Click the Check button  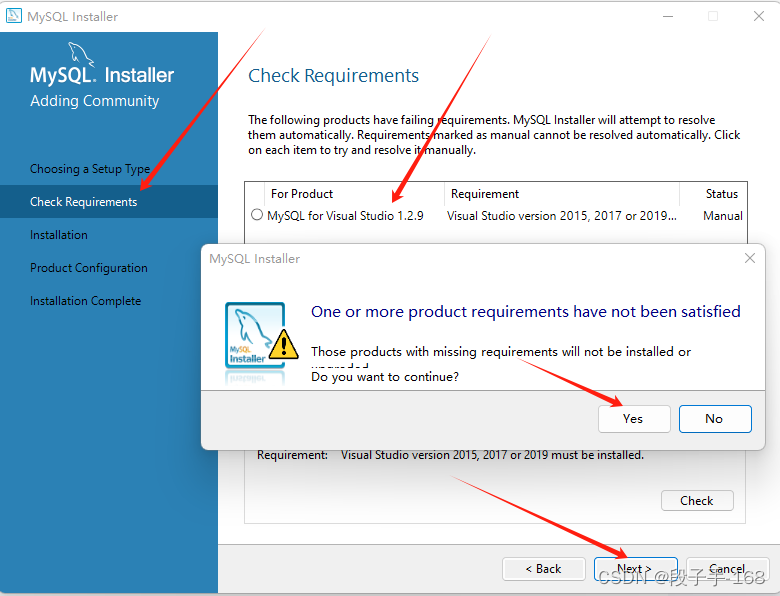(x=696, y=500)
